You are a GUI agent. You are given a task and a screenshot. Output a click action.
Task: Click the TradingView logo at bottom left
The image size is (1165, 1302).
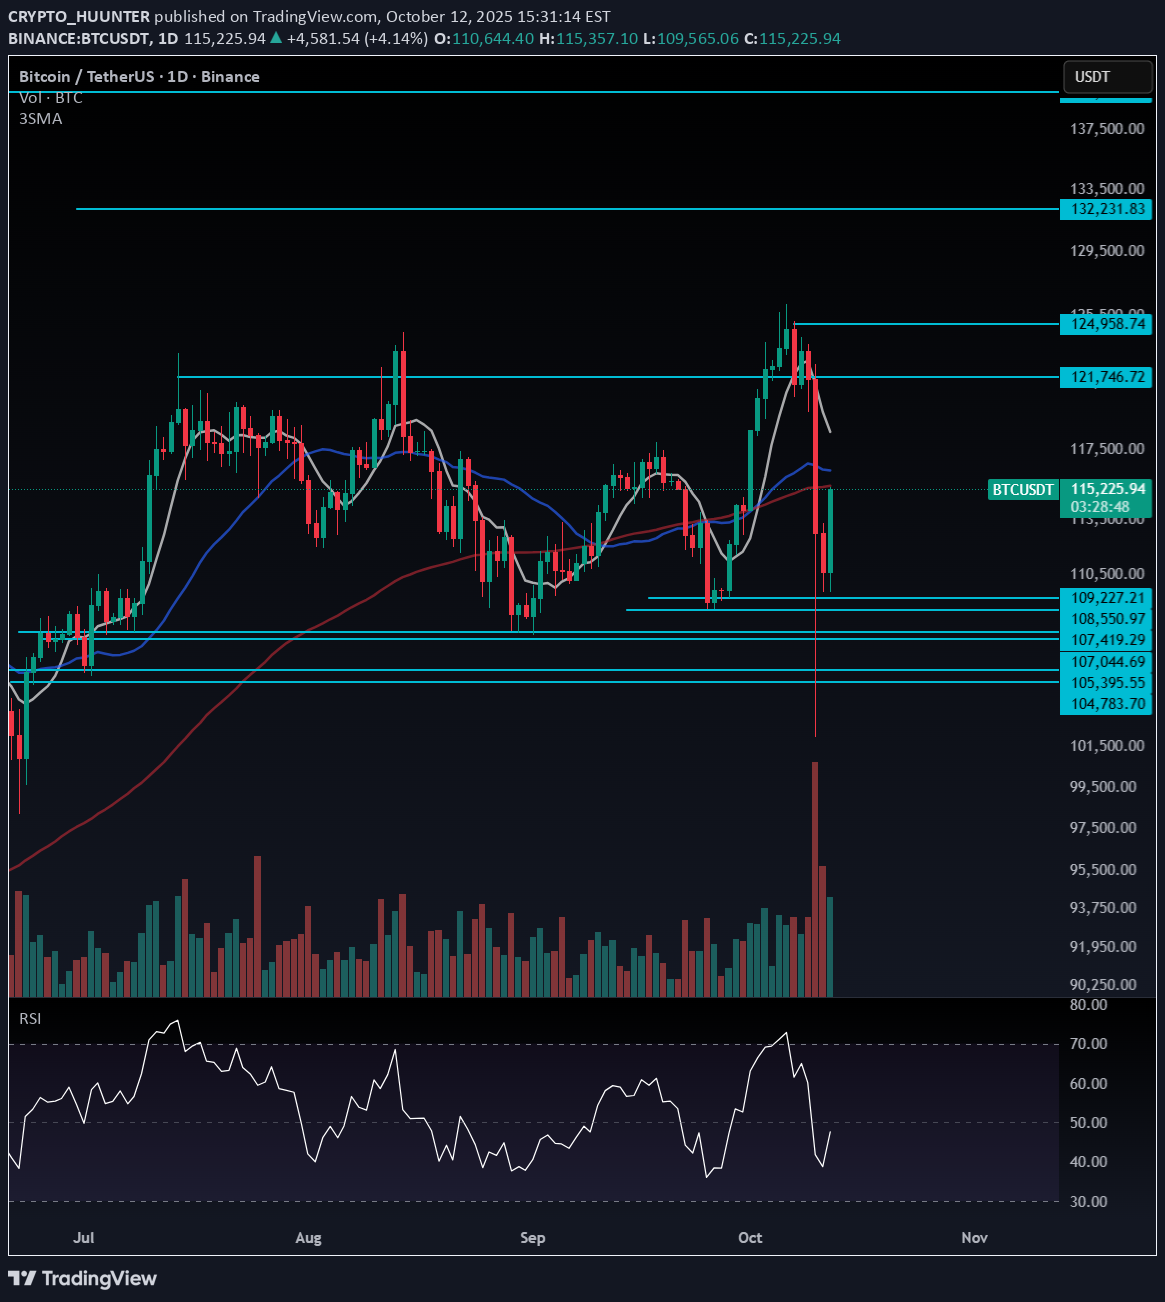point(82,1278)
